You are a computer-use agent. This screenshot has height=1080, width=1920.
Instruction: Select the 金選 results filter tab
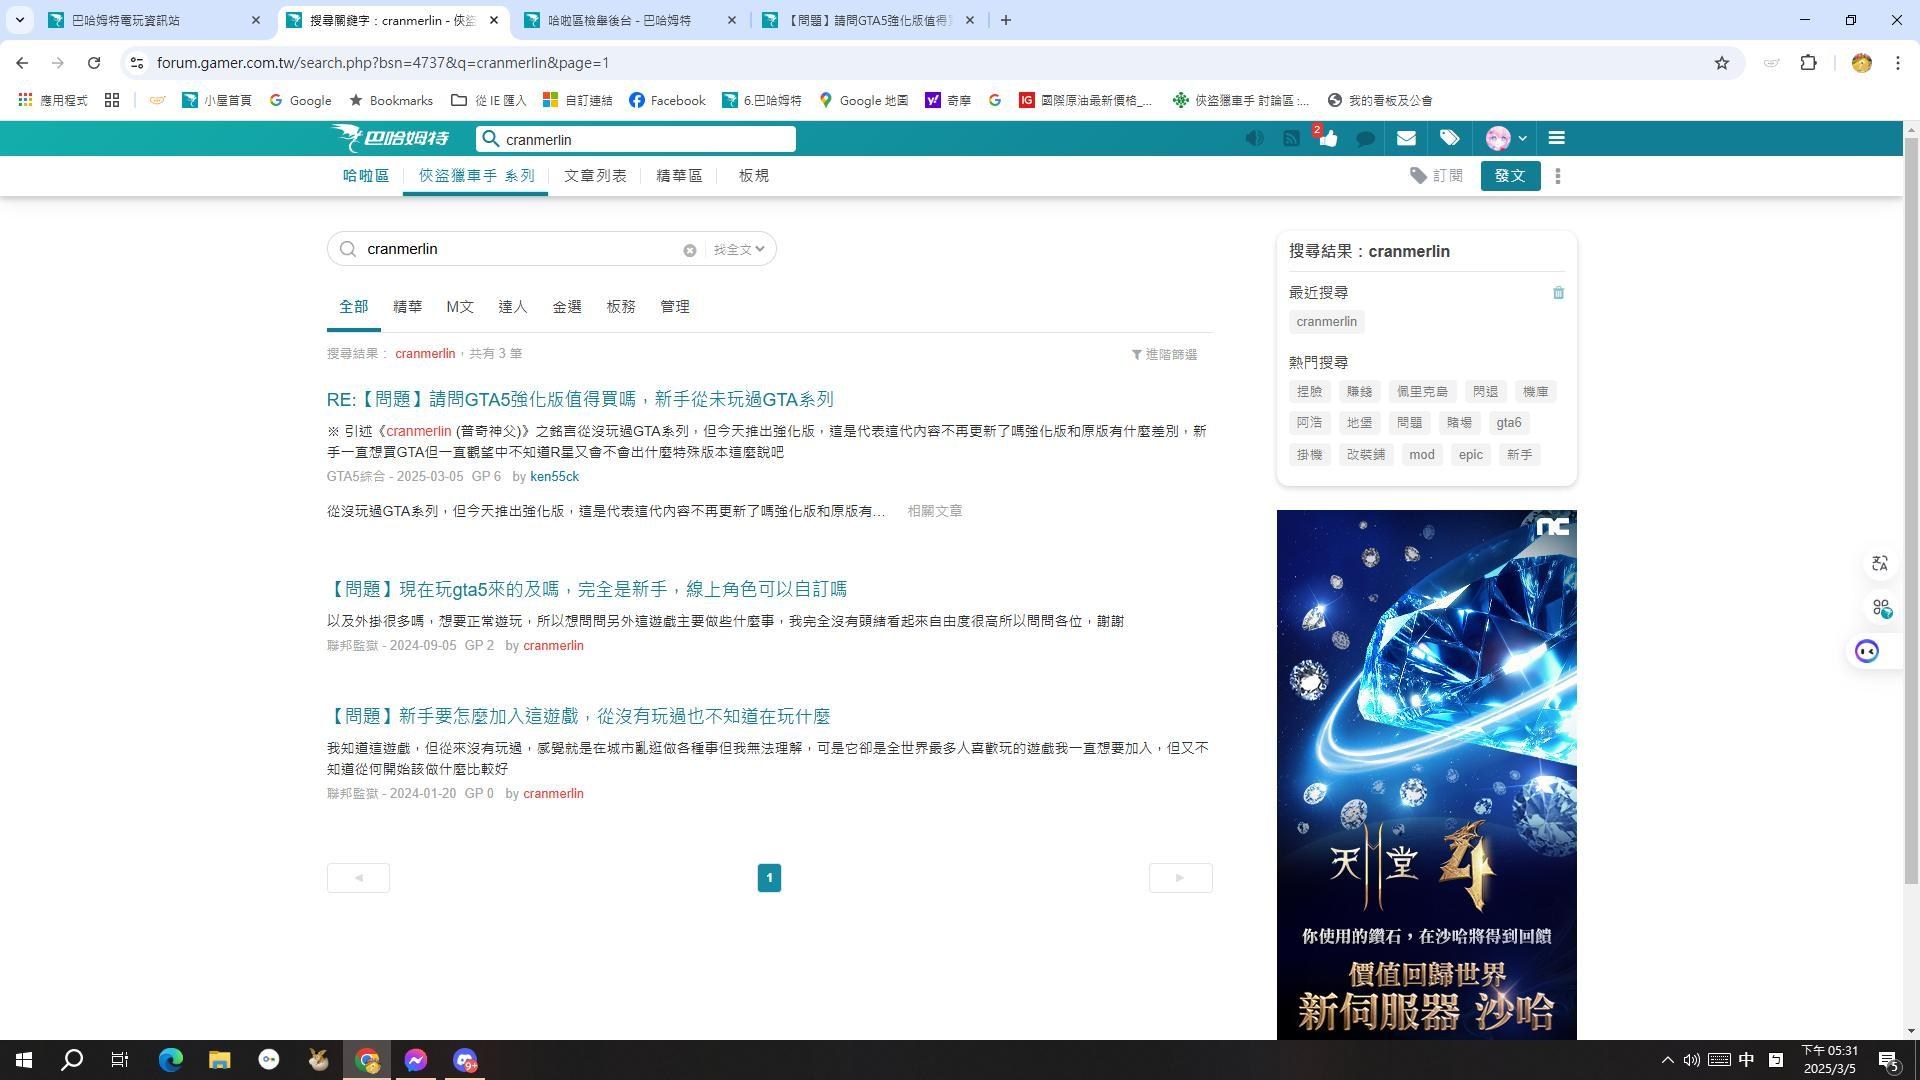pyautogui.click(x=567, y=307)
